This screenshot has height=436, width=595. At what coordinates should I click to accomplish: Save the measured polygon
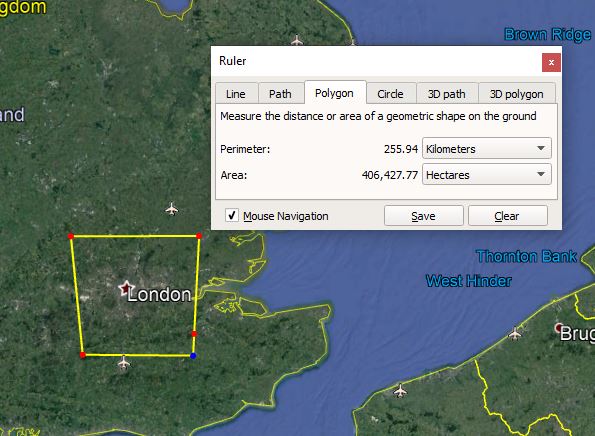pos(423,216)
